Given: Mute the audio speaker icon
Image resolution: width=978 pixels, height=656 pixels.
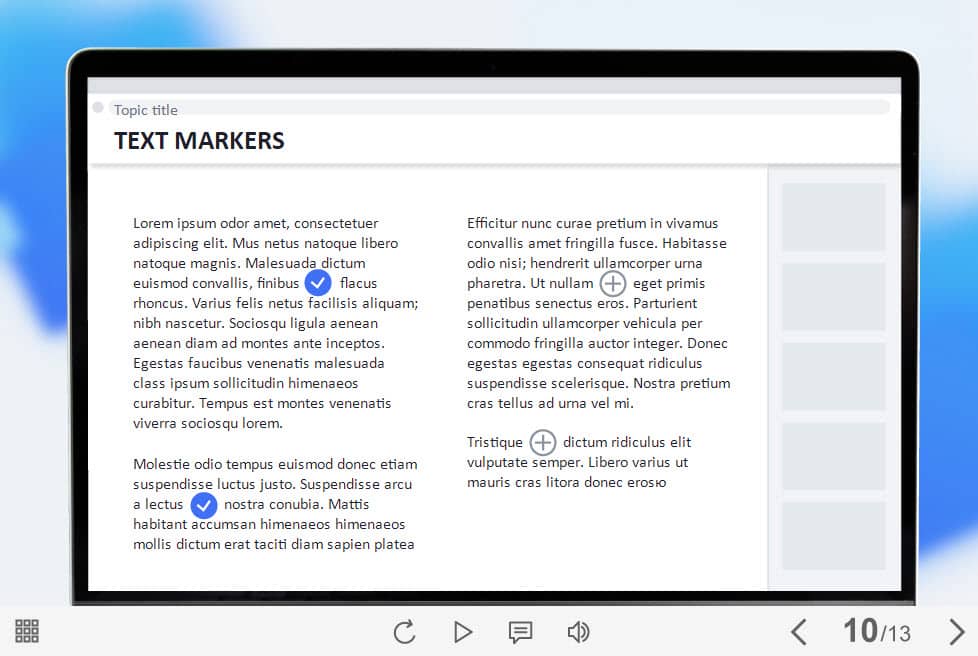Looking at the screenshot, I should 578,632.
